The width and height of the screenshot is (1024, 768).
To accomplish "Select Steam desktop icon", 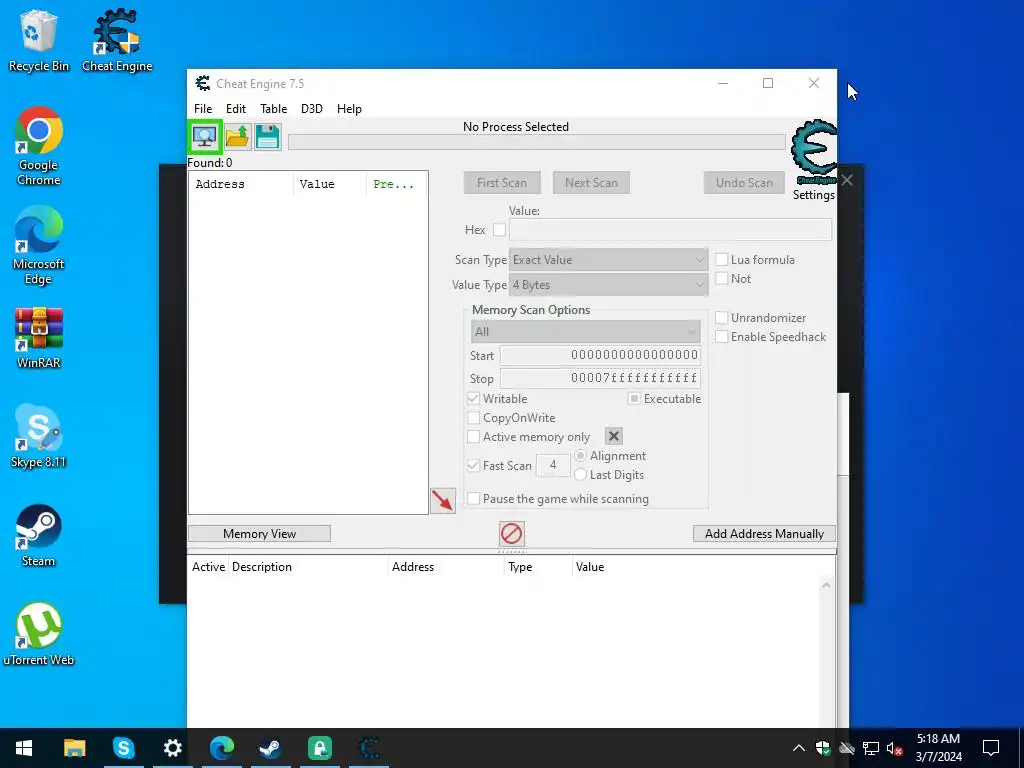I will [x=38, y=536].
